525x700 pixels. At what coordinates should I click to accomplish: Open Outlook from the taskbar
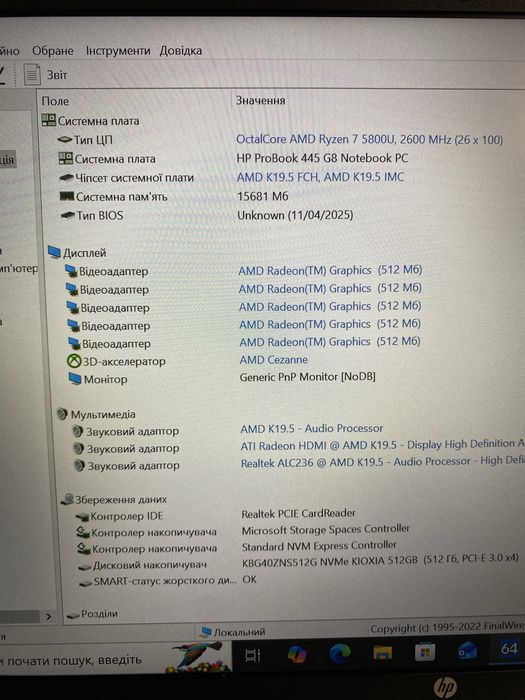(467, 651)
